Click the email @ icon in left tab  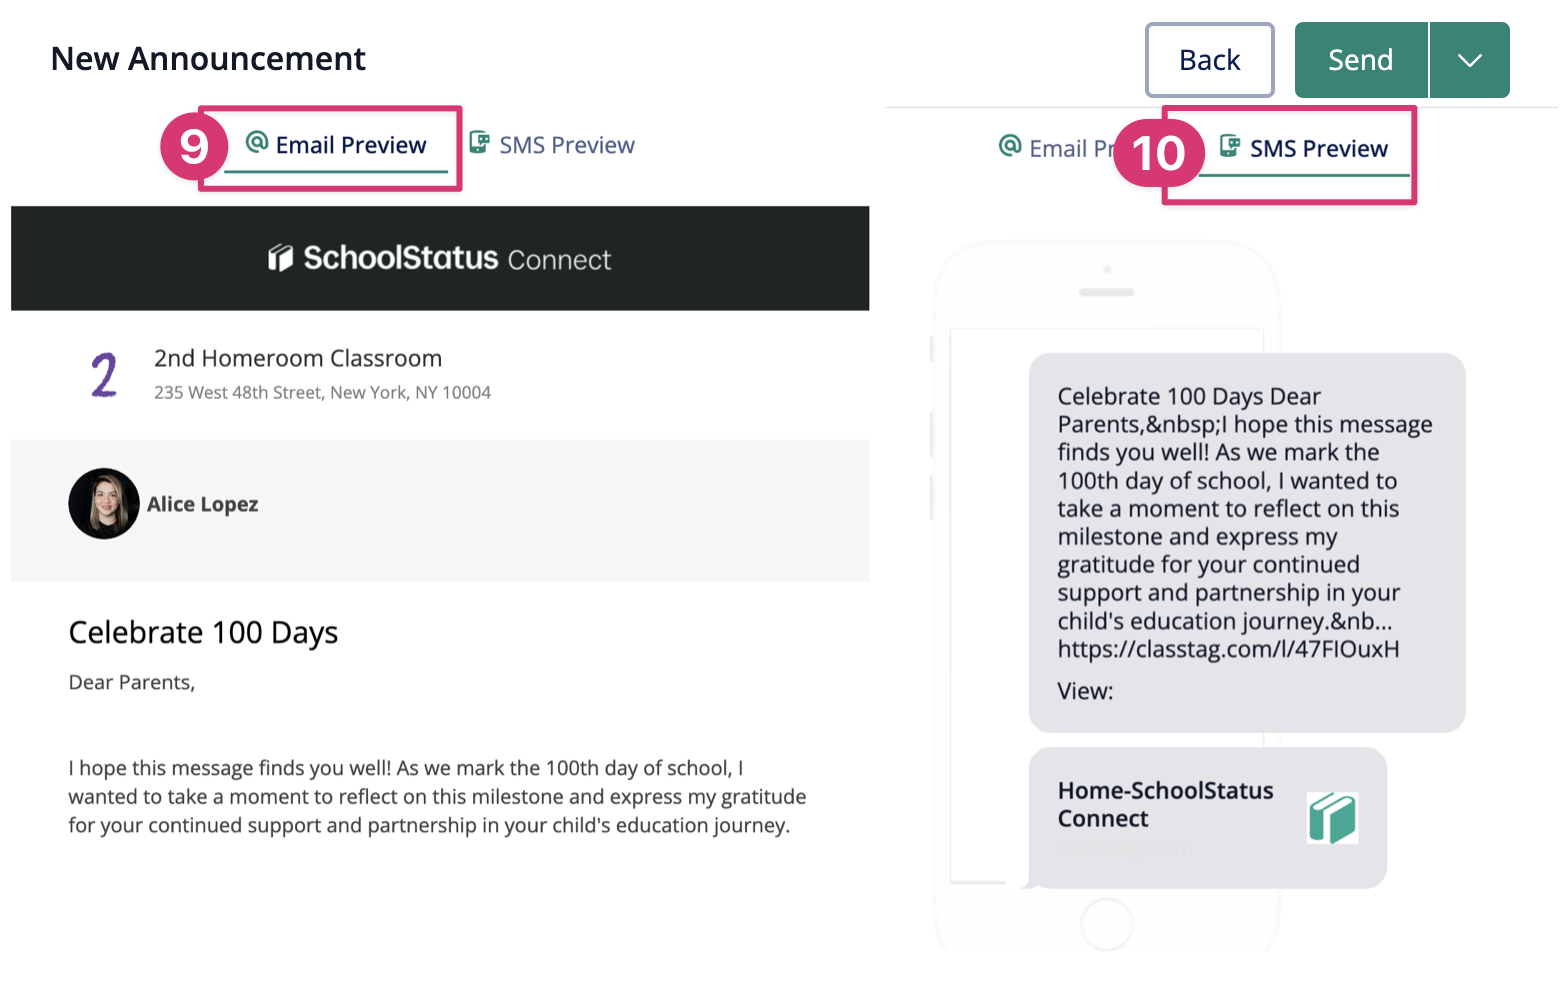(257, 143)
